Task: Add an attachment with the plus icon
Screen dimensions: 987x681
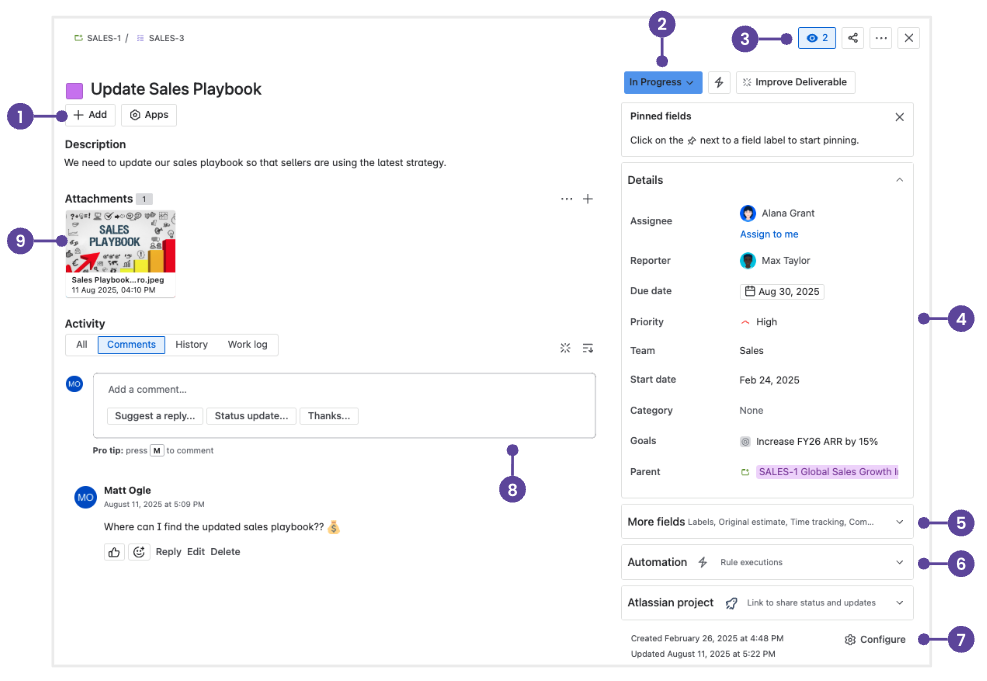Action: [x=588, y=199]
